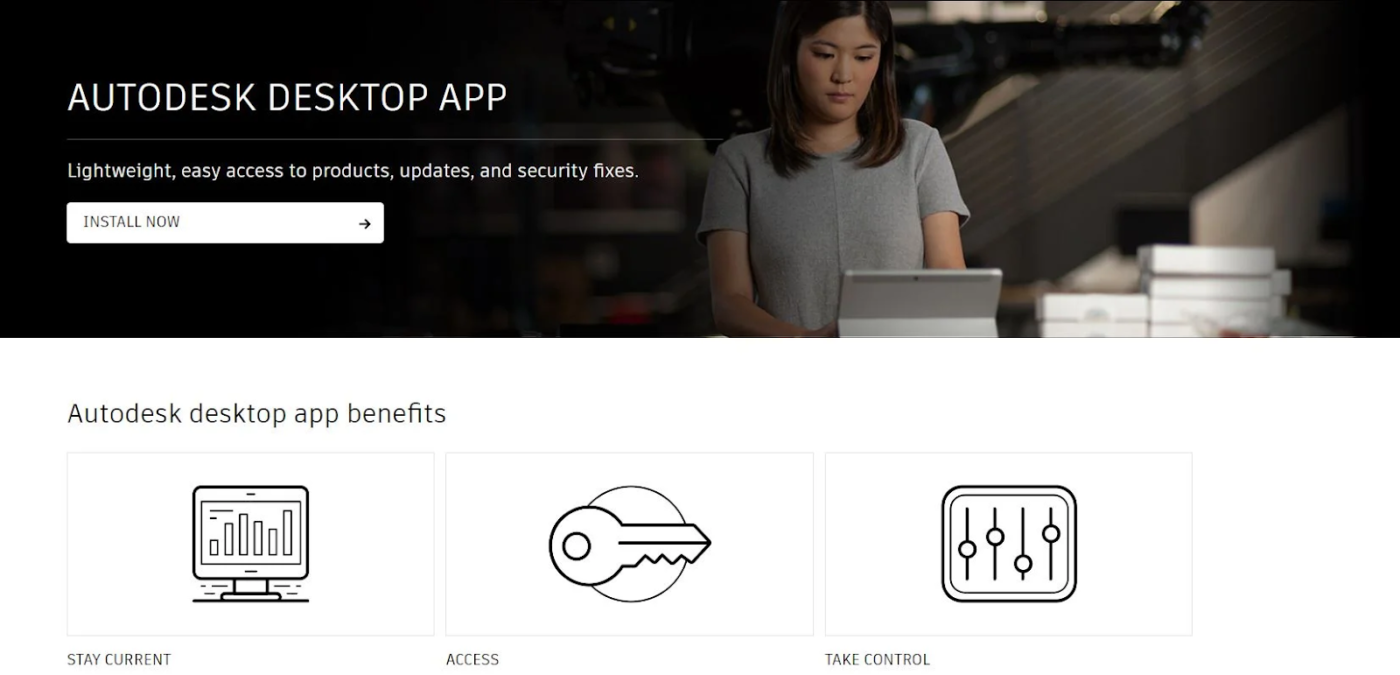Screen dimensions: 1400x675
Task: Open the STAY CURRENT label
Action: pyautogui.click(x=119, y=659)
